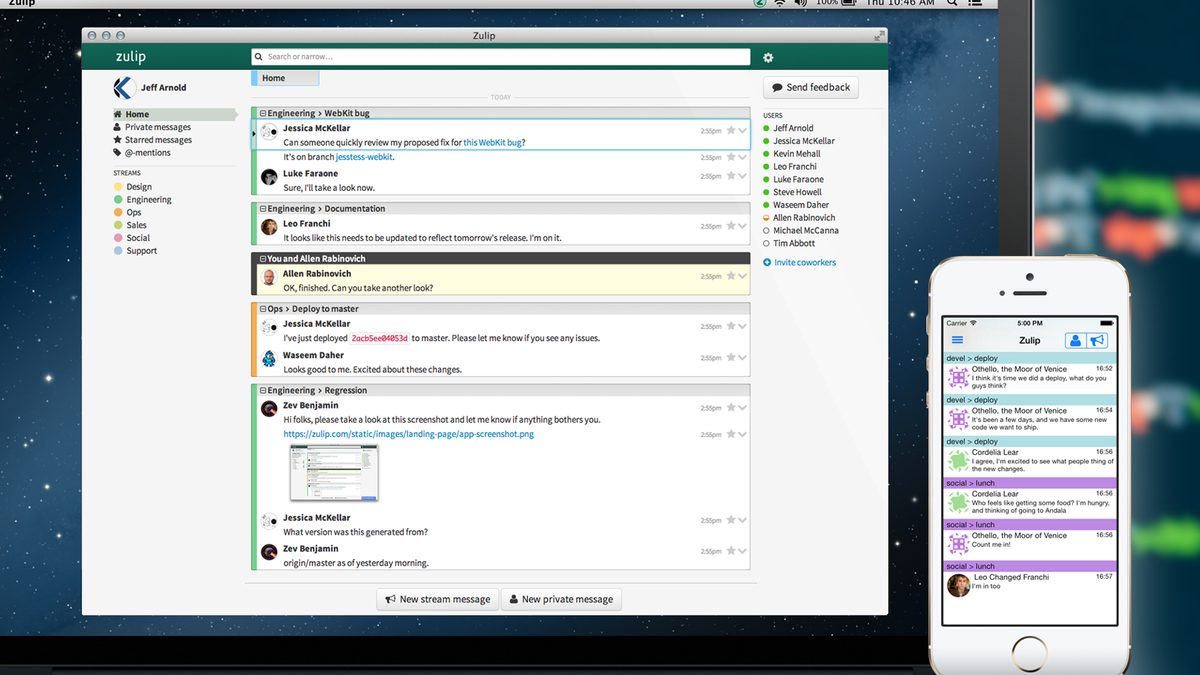The image size is (1200, 675).
Task: Open the app-screenshot.png URL link
Action: (x=408, y=435)
